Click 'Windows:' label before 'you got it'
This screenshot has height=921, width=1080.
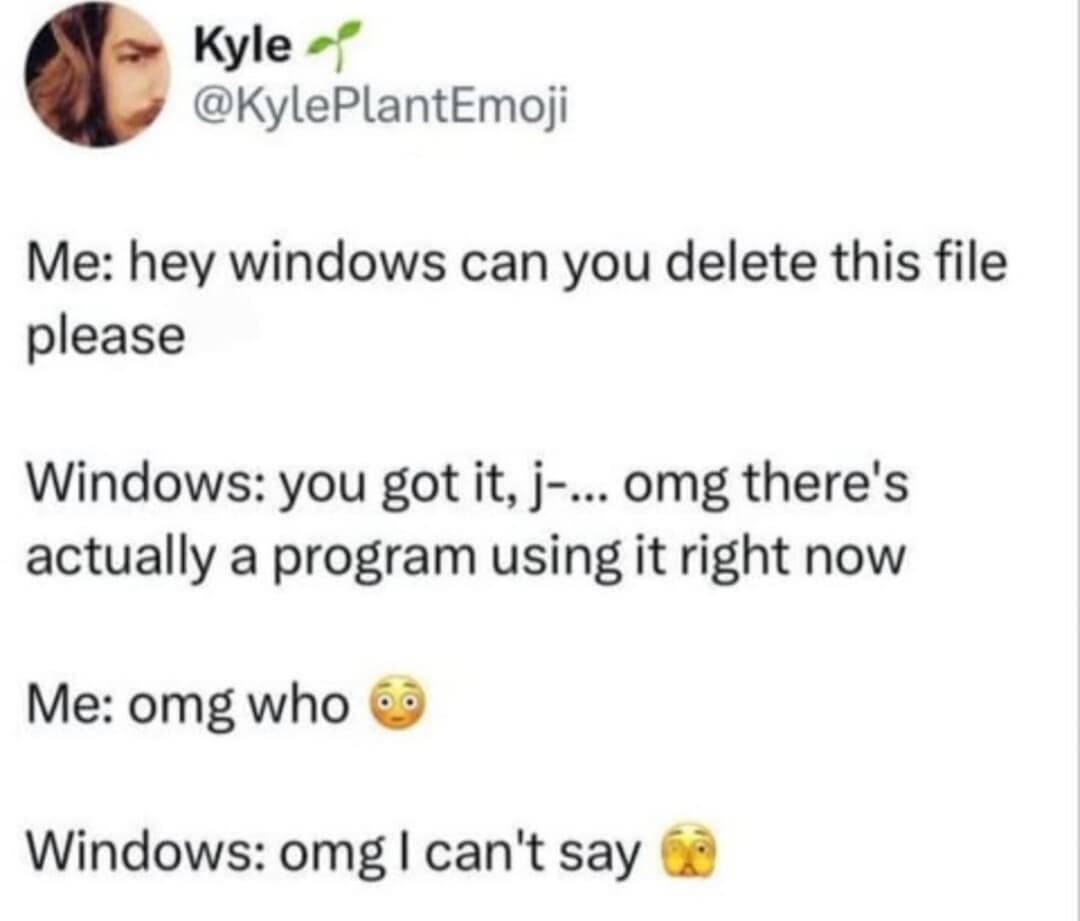[x=145, y=484]
